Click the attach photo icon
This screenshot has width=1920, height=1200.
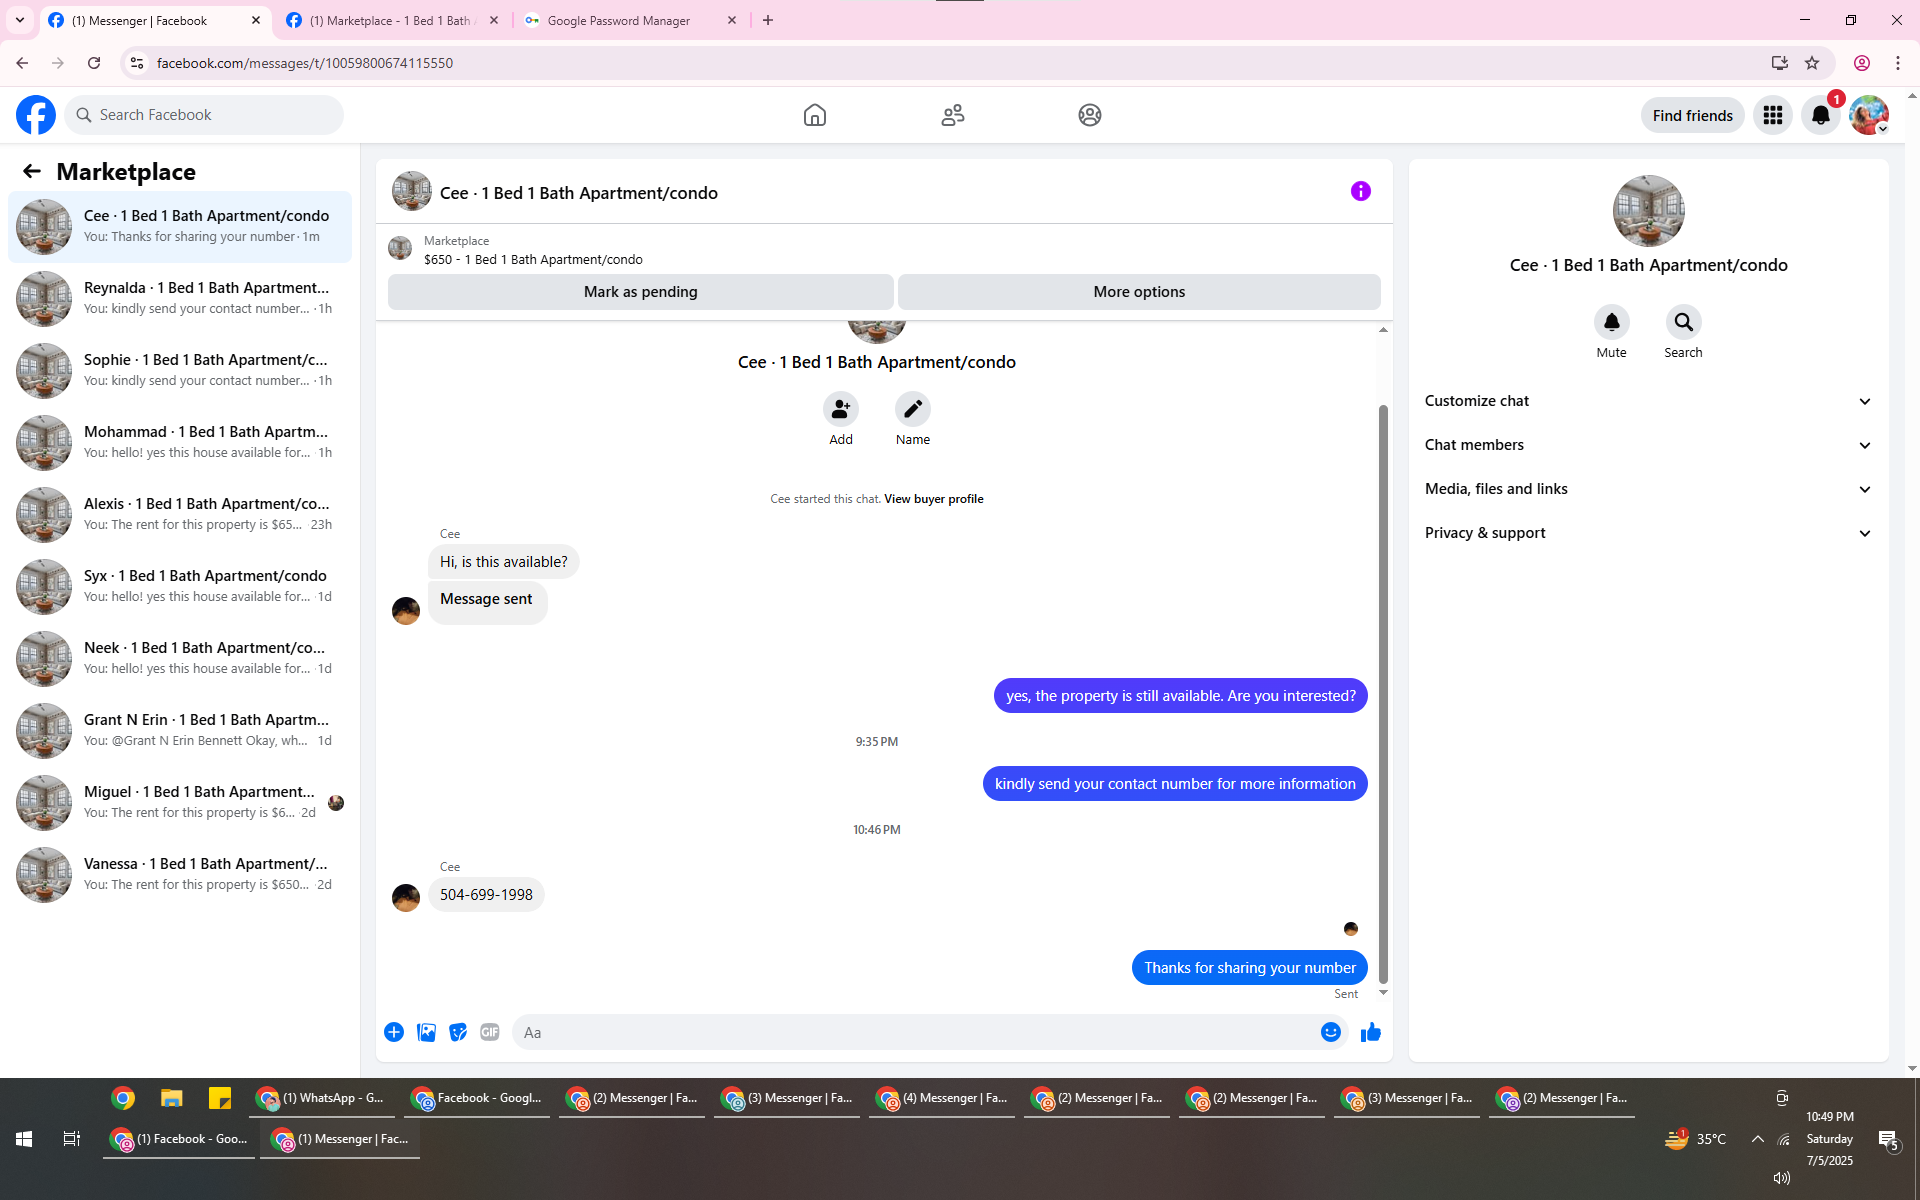coord(426,1032)
